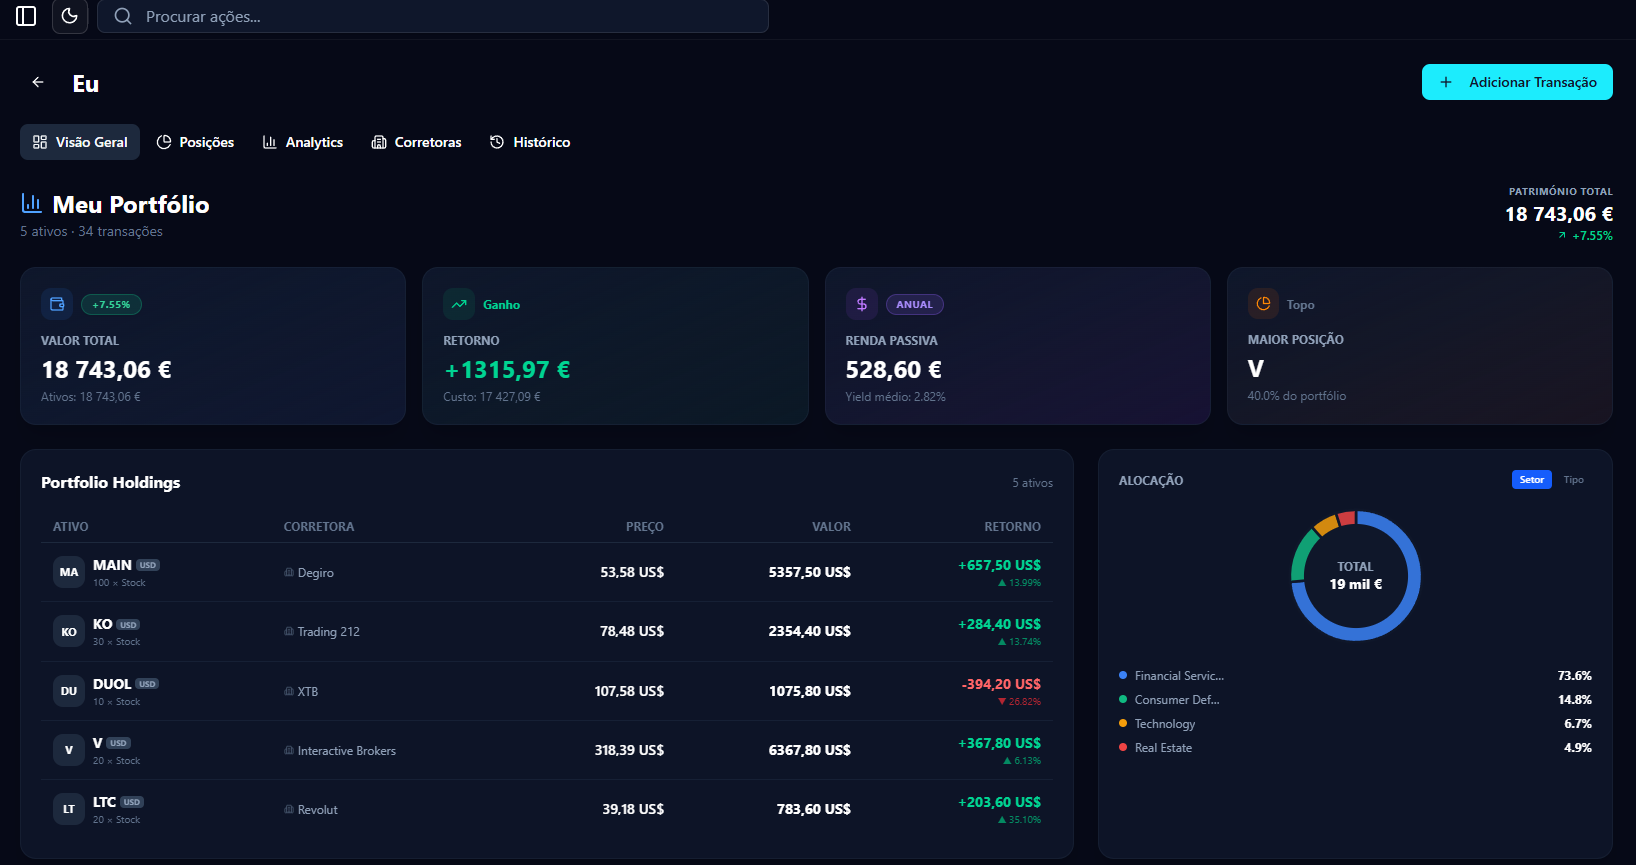Click the MA avatar icon for MAIN
This screenshot has height=865, width=1636.
[x=69, y=572]
